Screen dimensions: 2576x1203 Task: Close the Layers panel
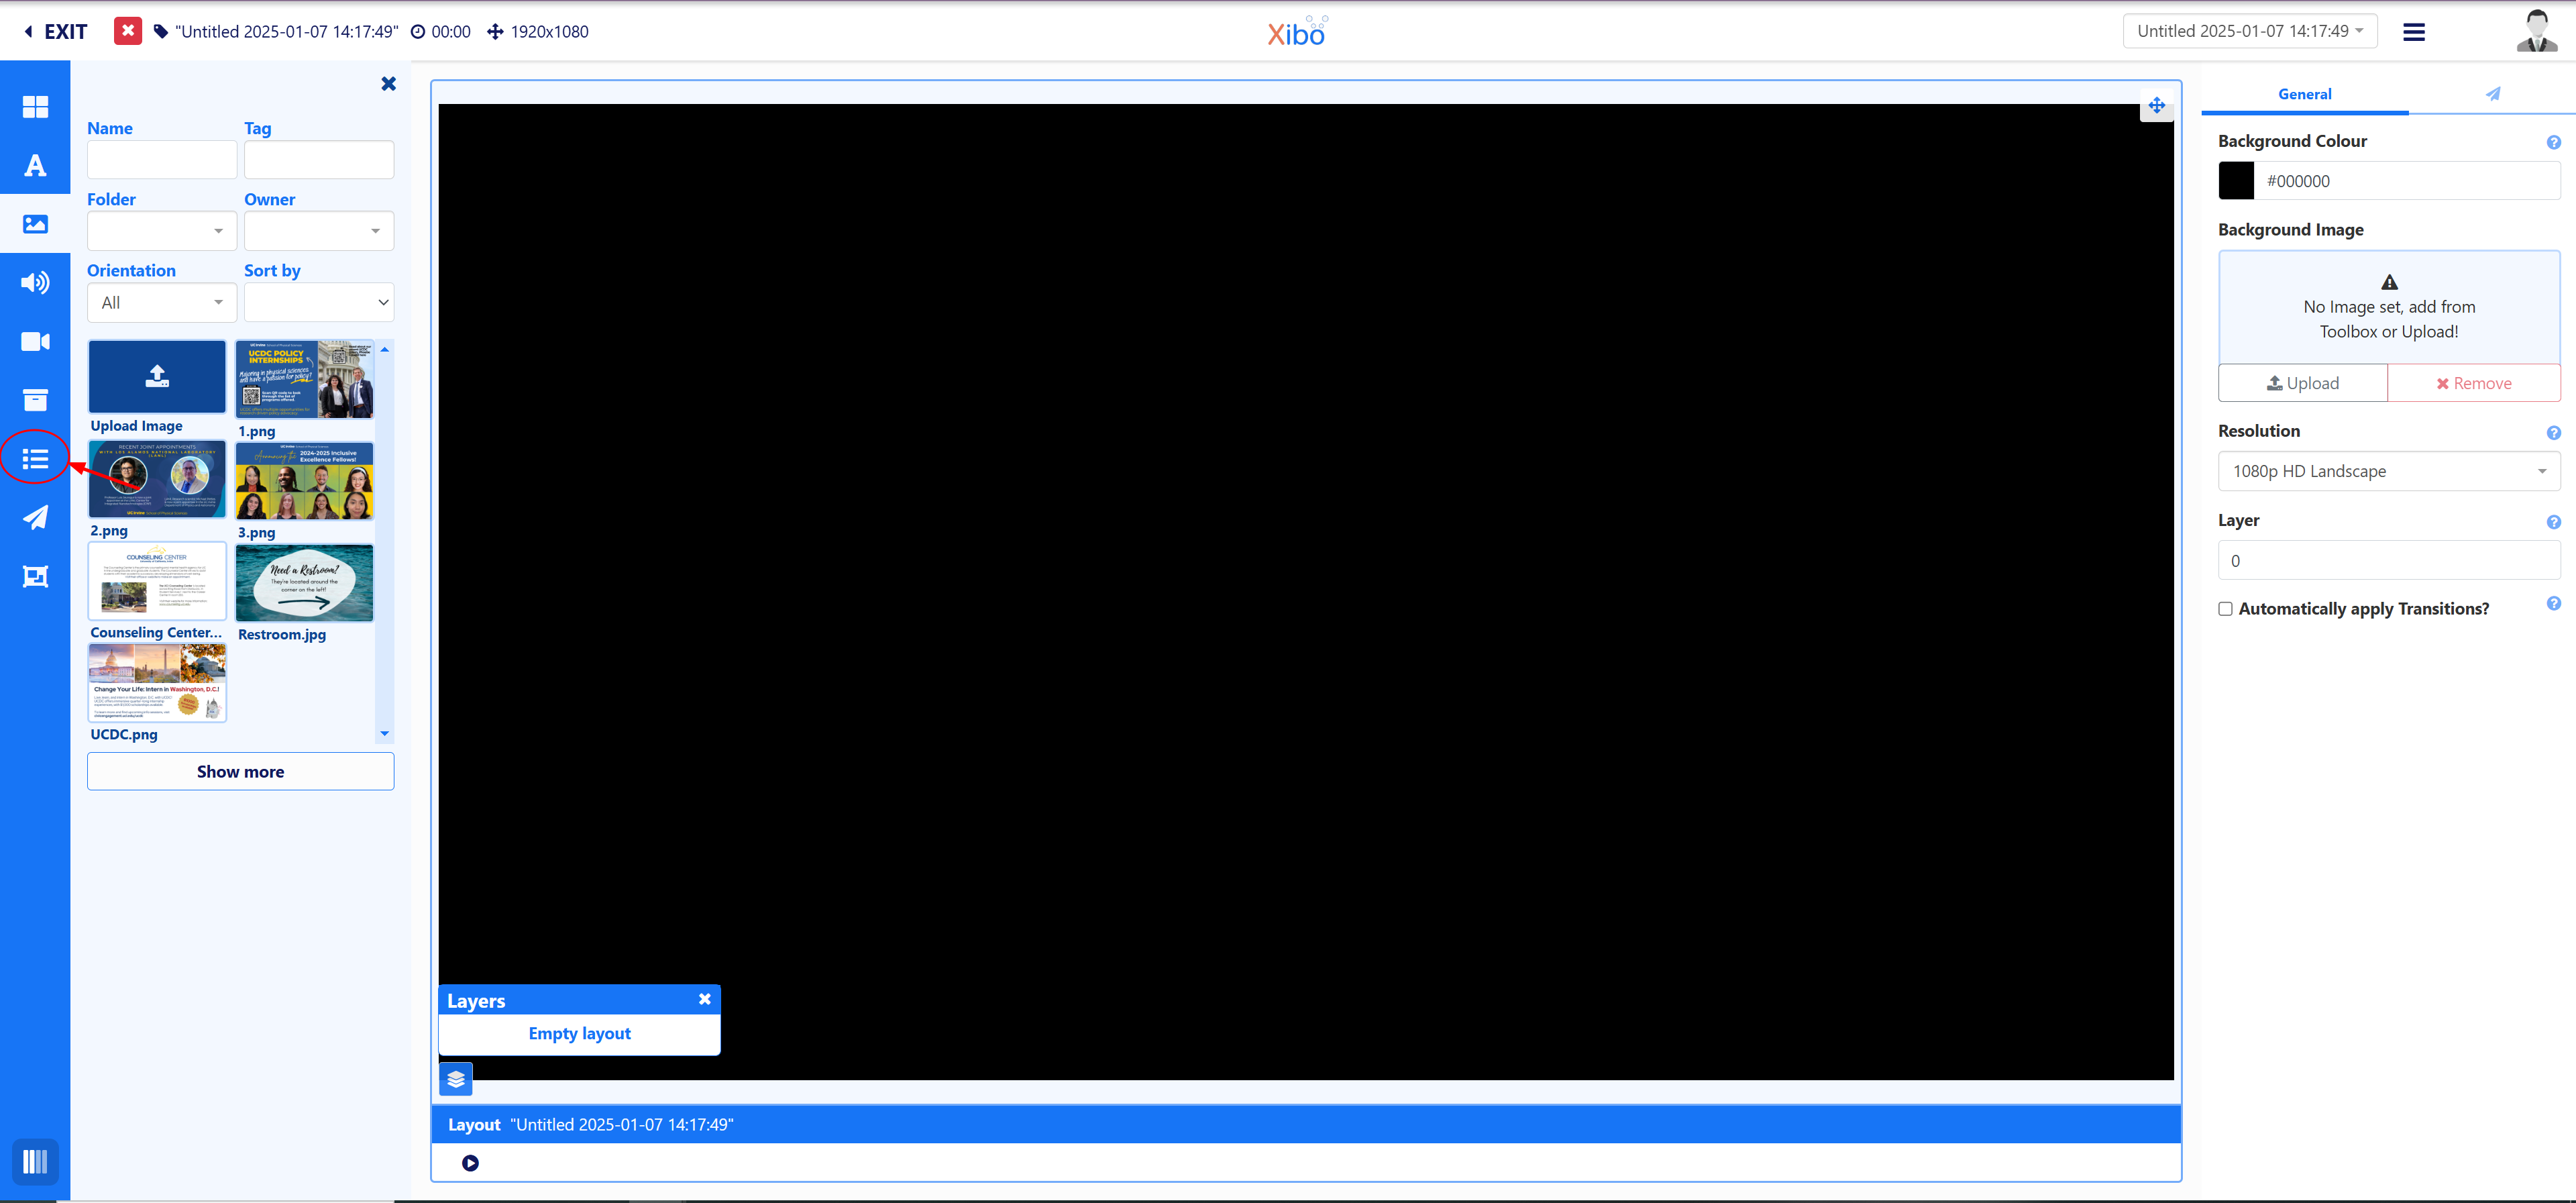[705, 999]
